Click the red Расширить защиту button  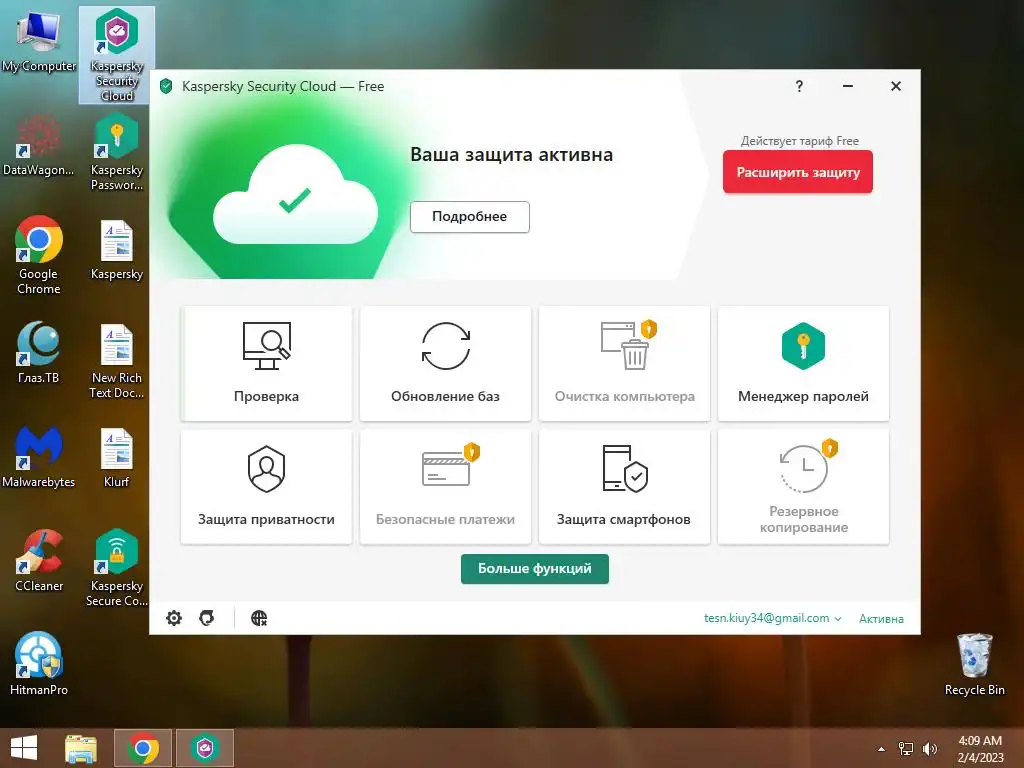(797, 172)
